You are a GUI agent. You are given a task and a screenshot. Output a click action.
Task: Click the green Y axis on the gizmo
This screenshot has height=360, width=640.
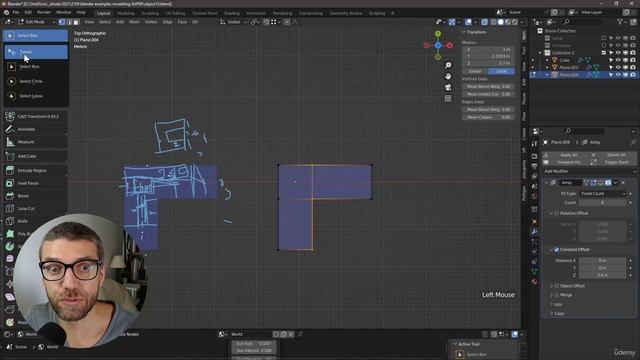pos(438,34)
